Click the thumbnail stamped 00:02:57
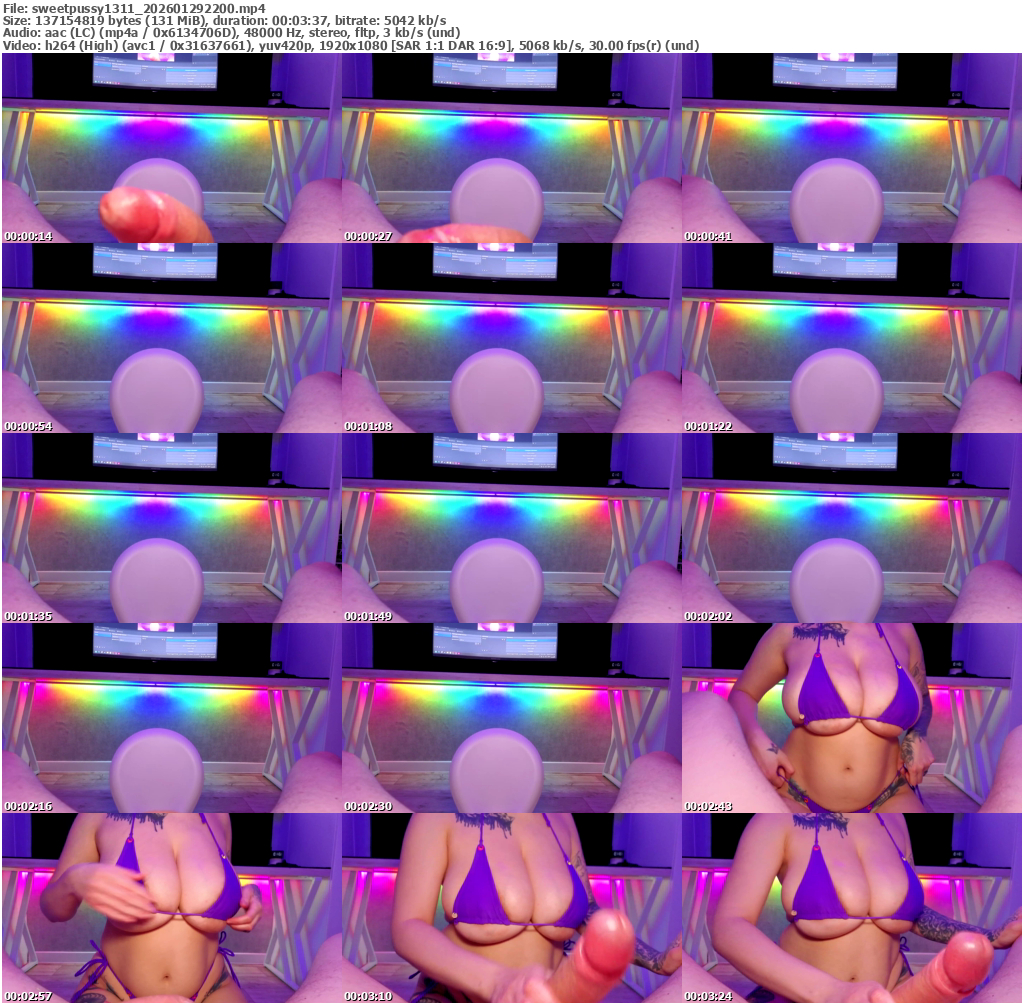 [171, 908]
